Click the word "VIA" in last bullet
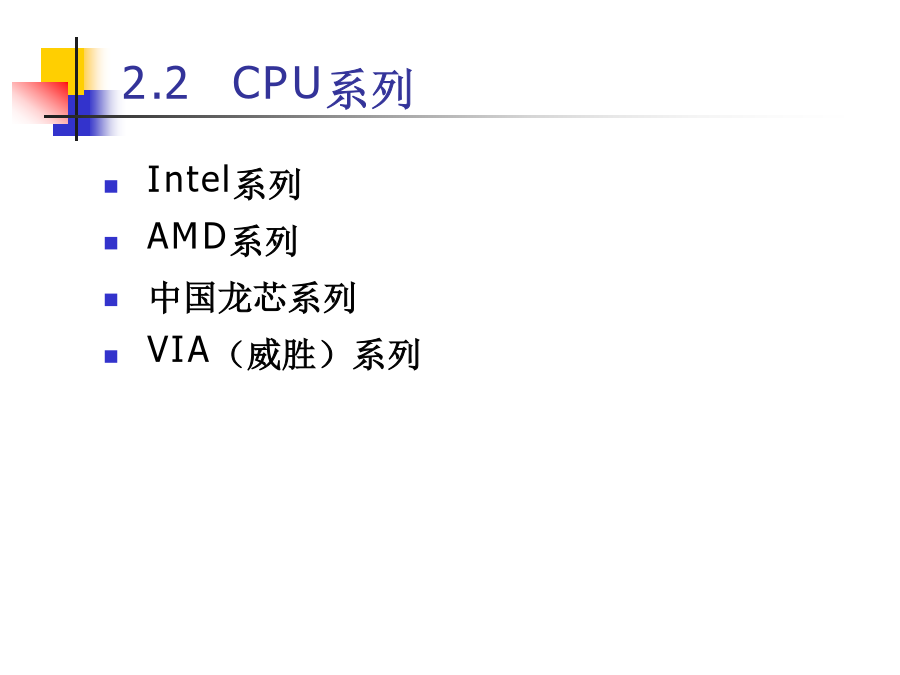Image resolution: width=900 pixels, height=675 pixels. coord(178,350)
